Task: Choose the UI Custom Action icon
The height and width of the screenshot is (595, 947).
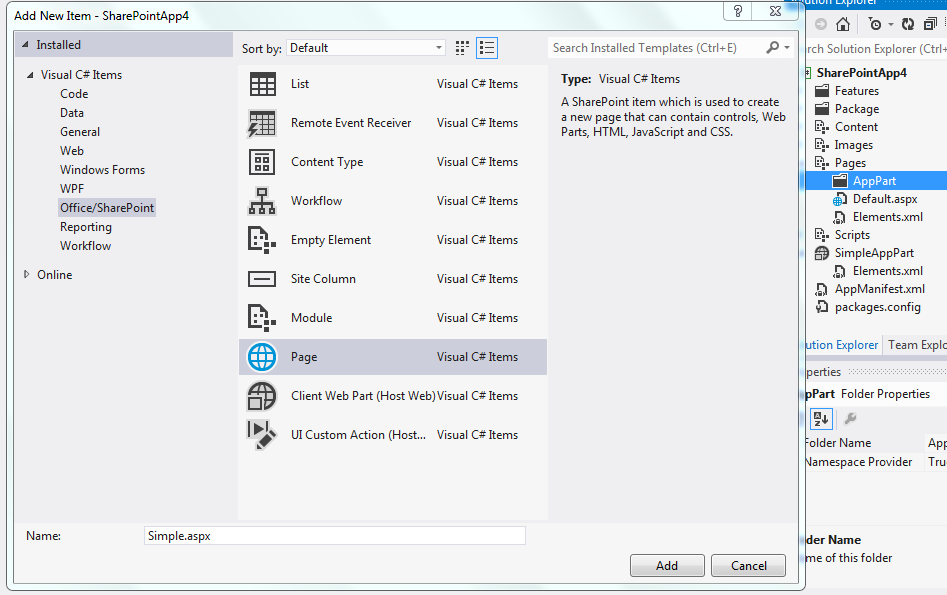Action: tap(262, 436)
